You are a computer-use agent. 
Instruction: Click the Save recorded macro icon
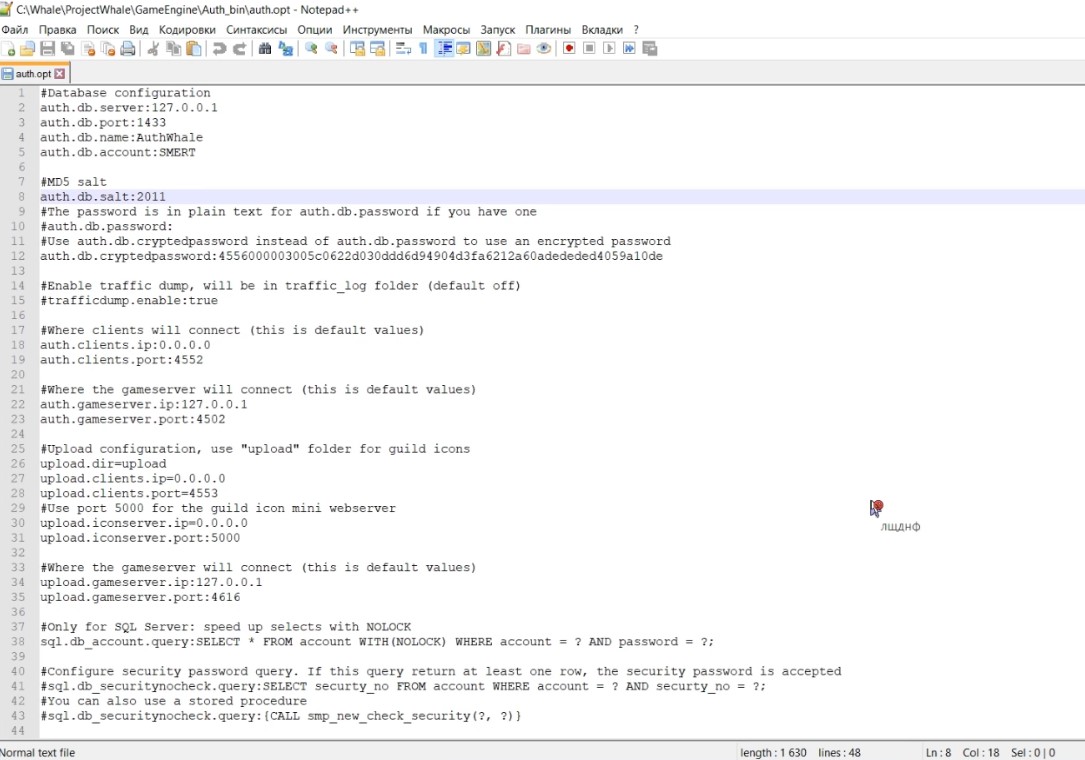click(650, 48)
